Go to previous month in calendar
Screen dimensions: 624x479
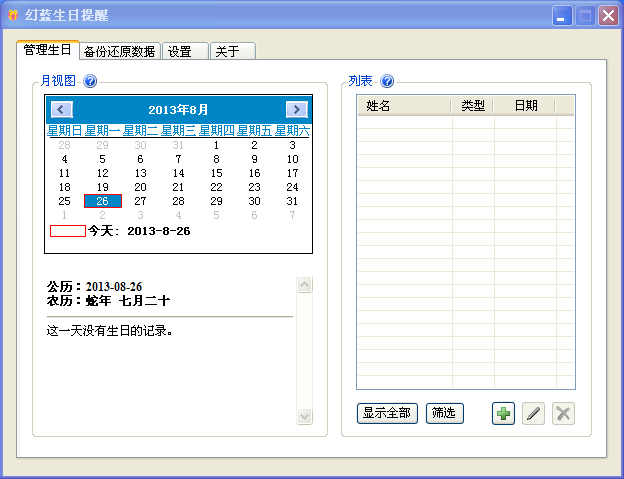point(62,109)
